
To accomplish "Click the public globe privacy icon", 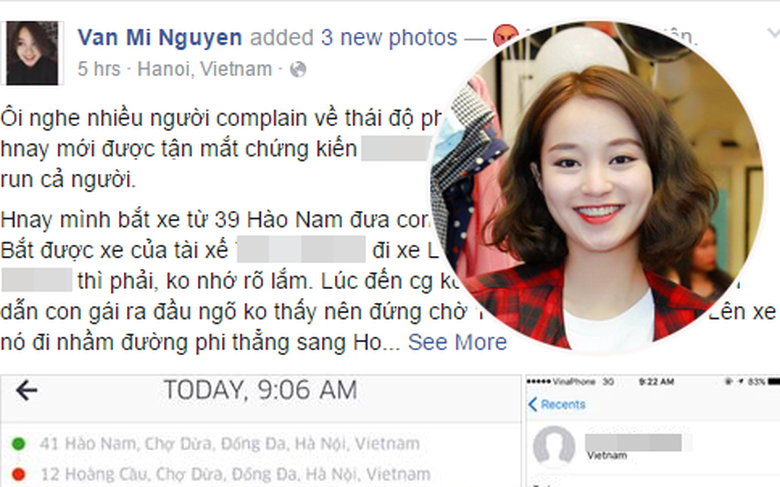I will click(297, 70).
